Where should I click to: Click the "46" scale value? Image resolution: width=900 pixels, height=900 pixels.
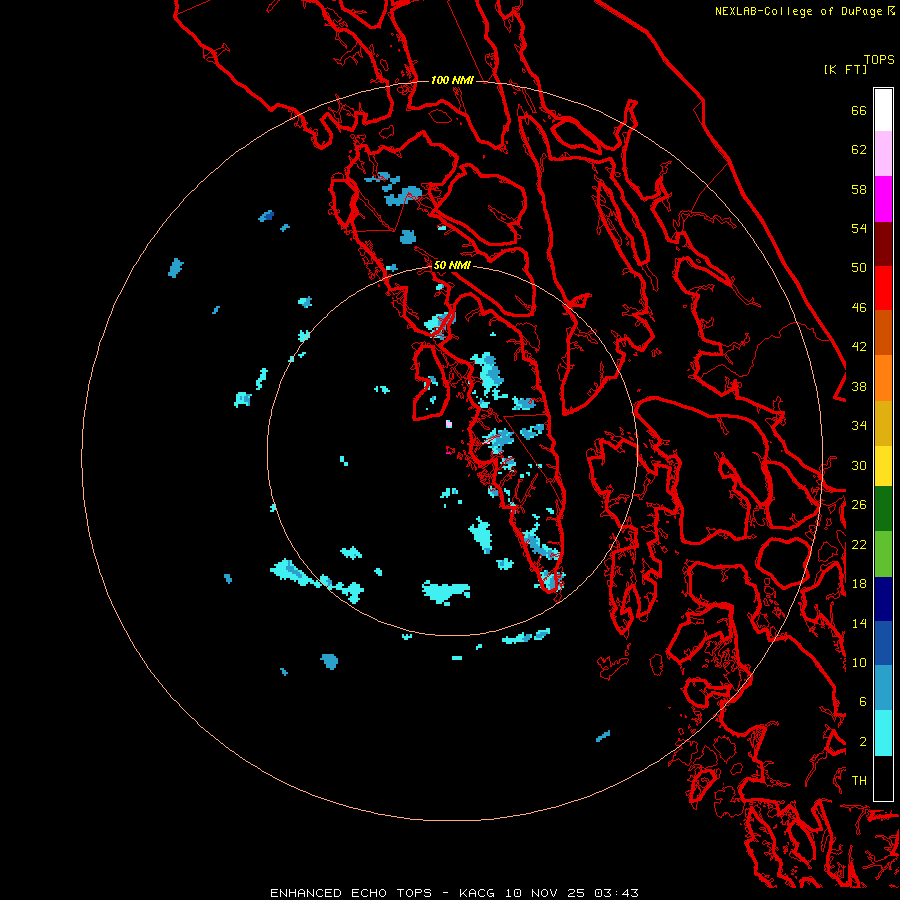click(859, 308)
